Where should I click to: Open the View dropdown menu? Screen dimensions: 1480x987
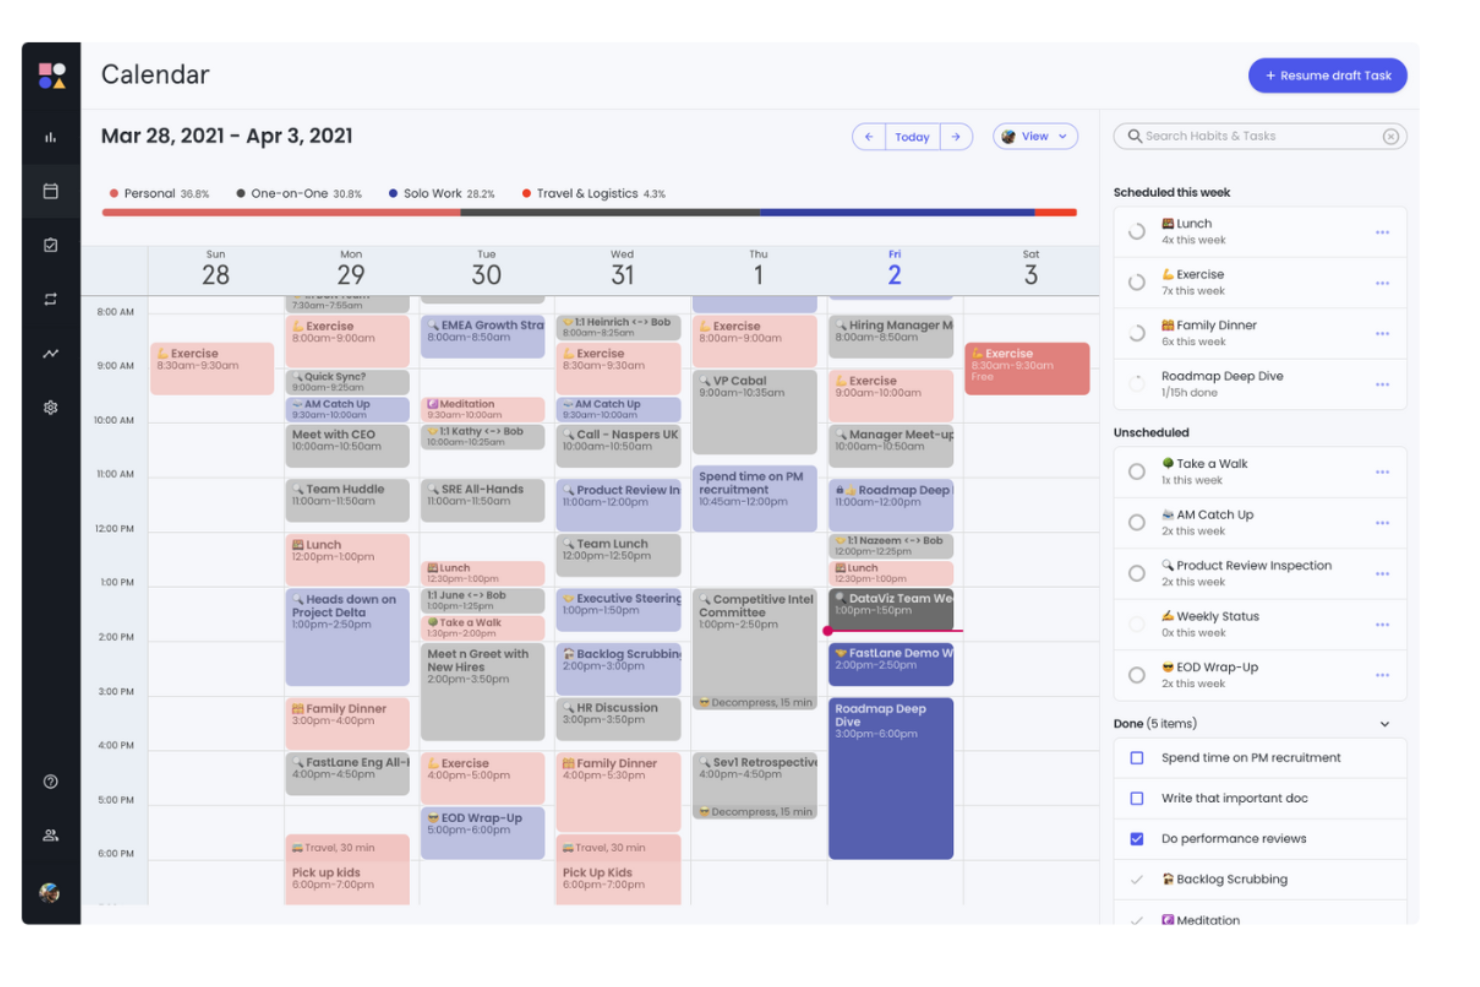[1034, 136]
